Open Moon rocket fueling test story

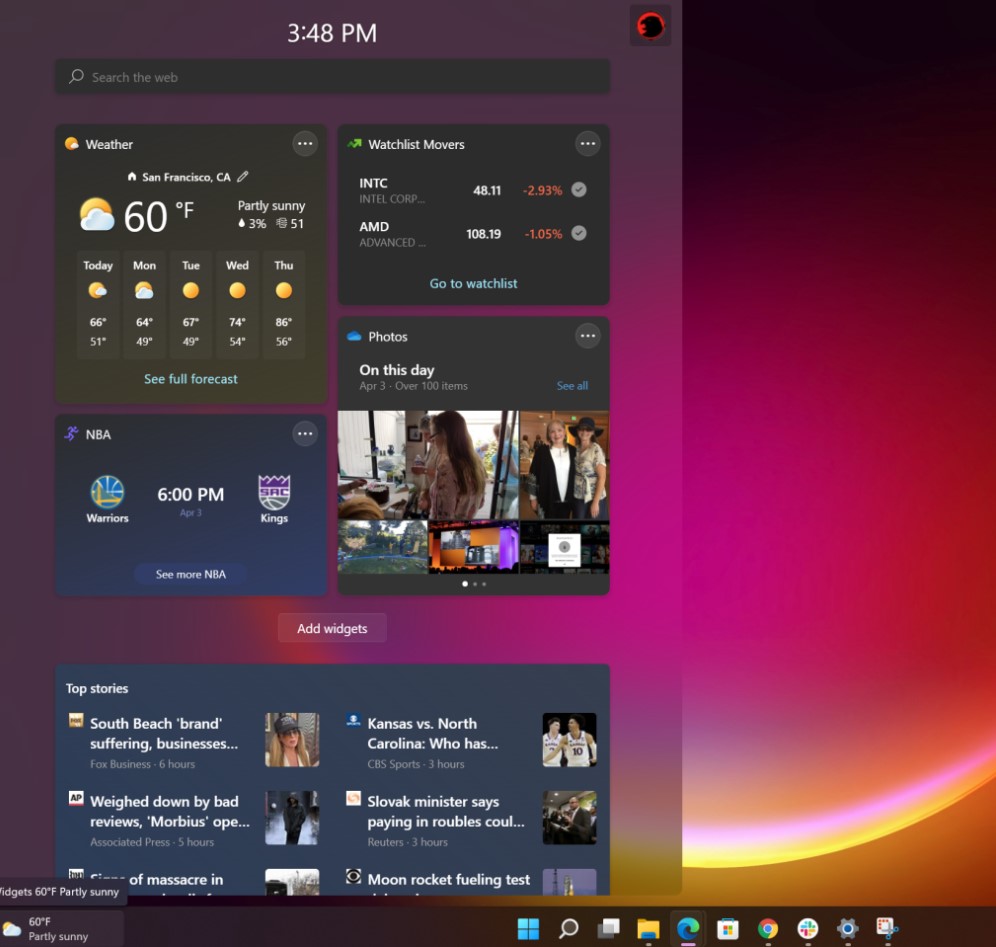tap(448, 880)
